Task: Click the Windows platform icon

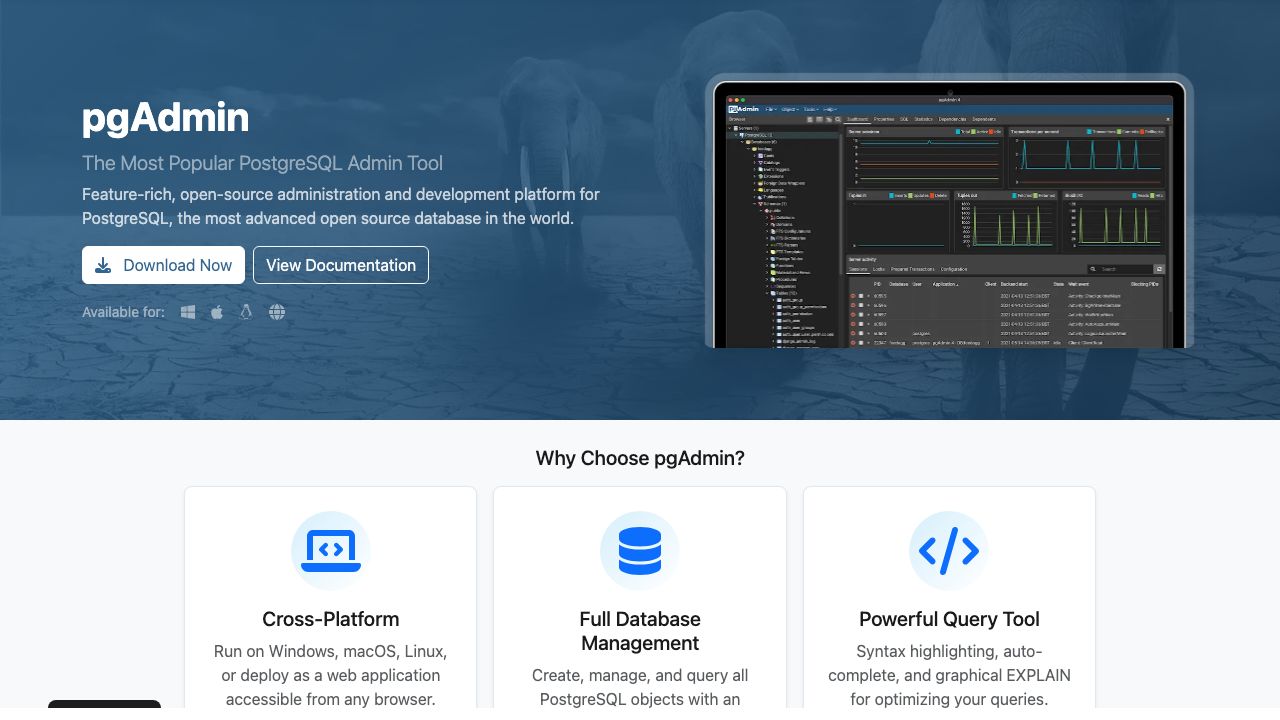Action: click(188, 312)
